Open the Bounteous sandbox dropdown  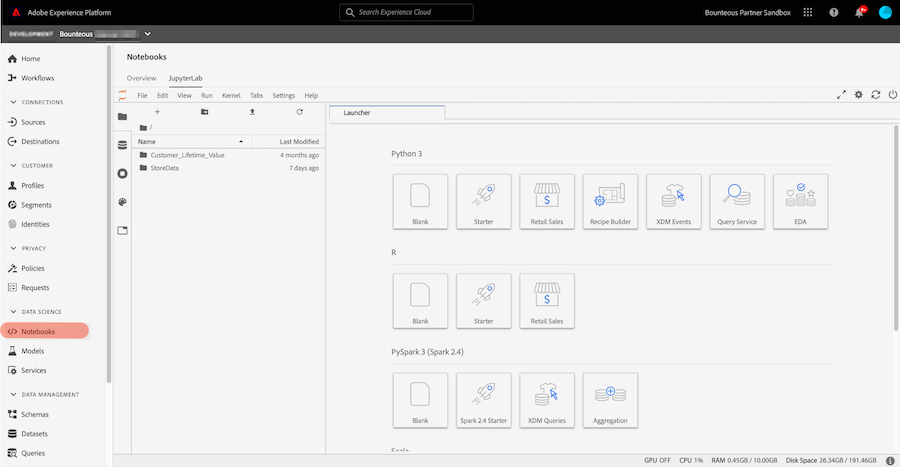(148, 34)
